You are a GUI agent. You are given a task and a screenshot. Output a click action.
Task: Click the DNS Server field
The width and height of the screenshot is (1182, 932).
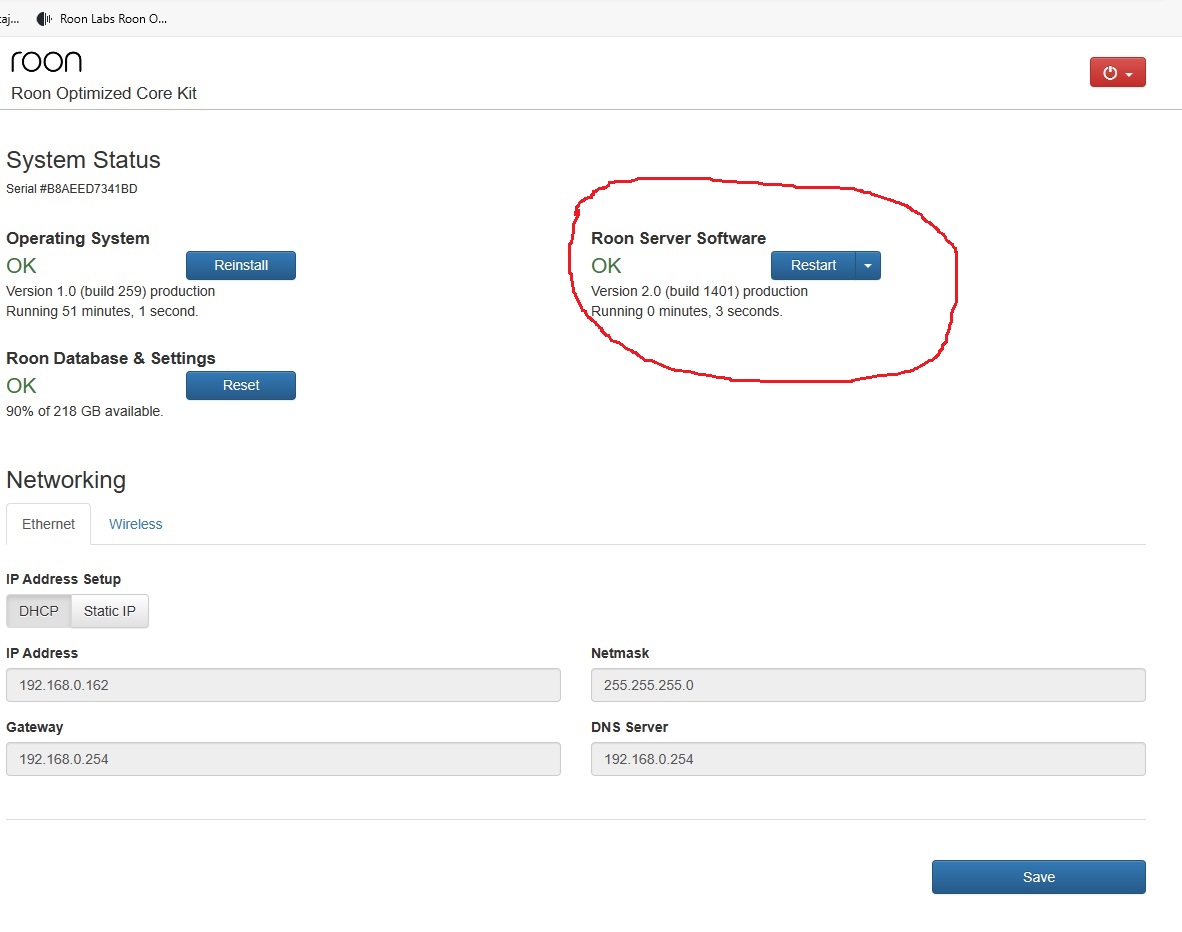click(868, 759)
